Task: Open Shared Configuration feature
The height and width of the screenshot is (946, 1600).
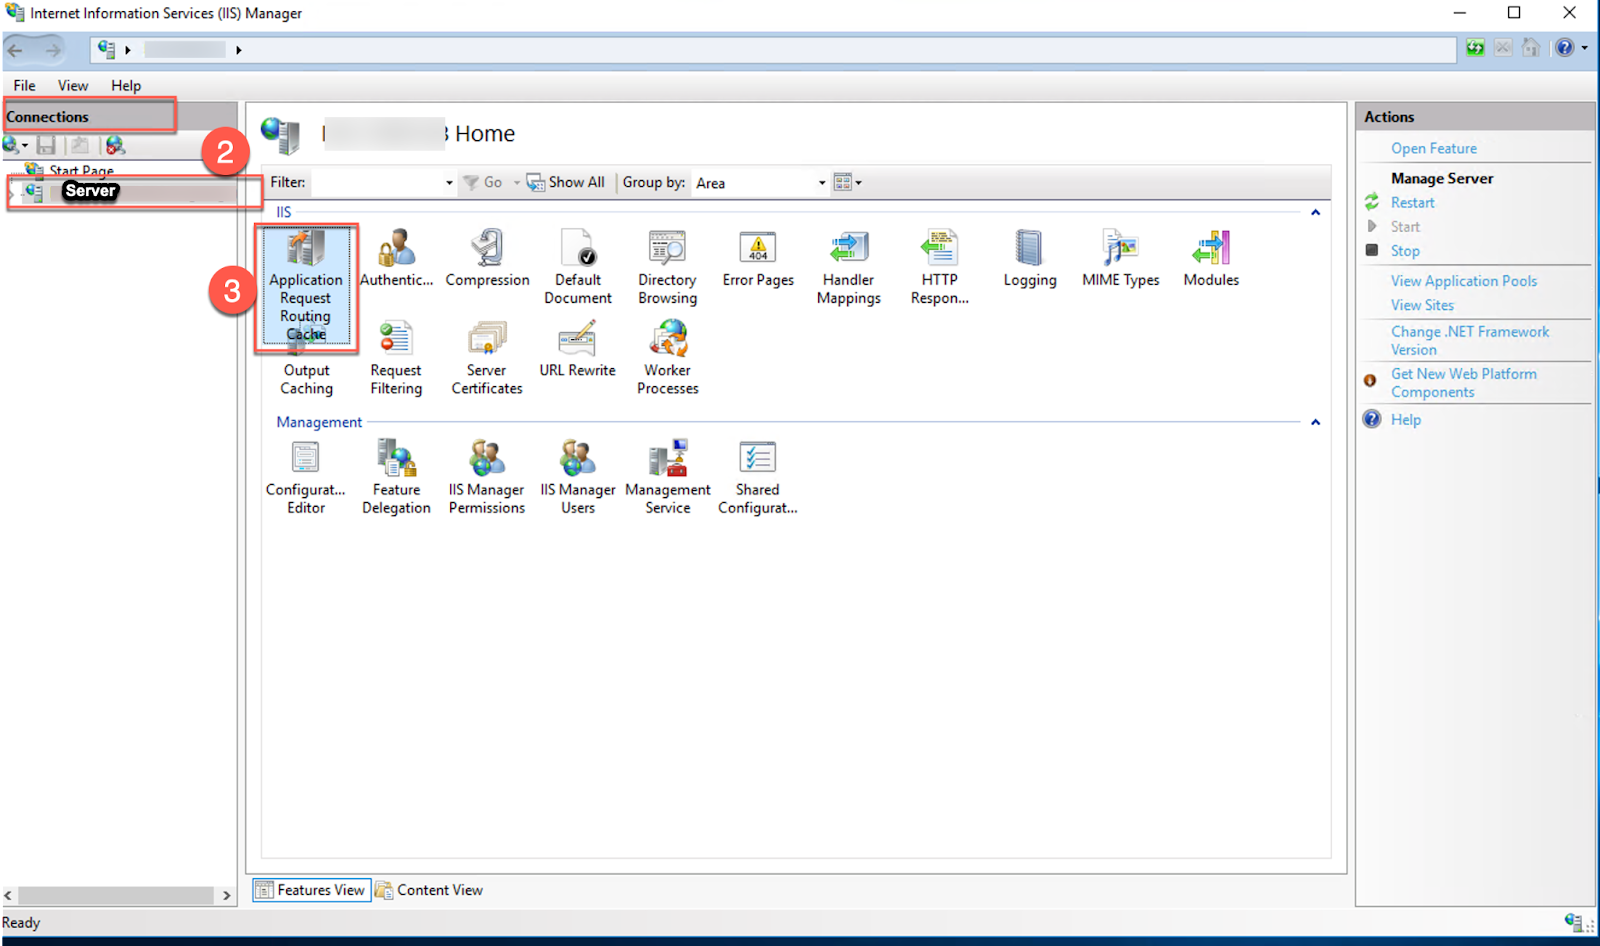Action: tap(758, 478)
